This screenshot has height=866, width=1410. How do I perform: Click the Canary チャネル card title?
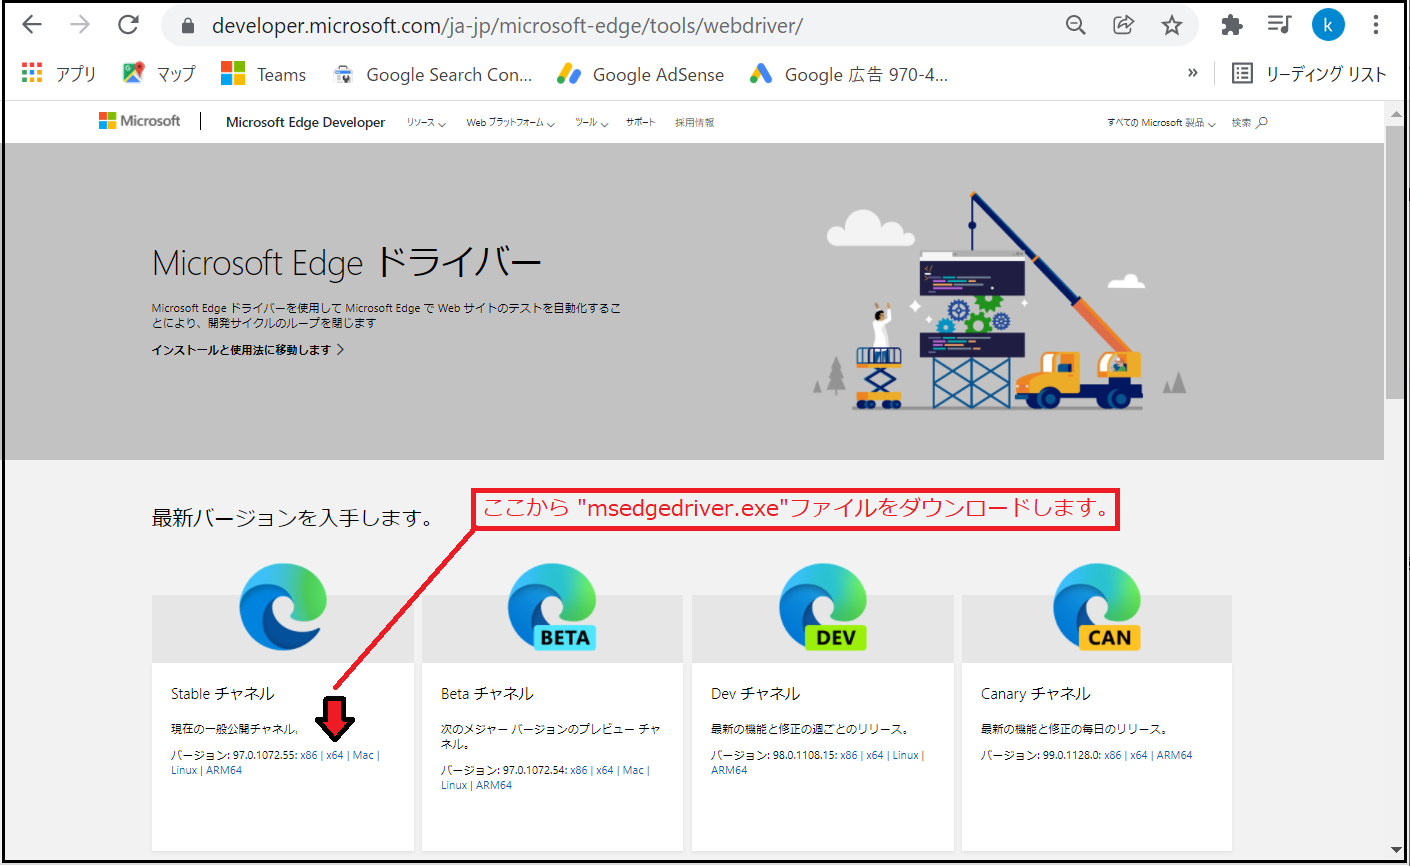[1035, 693]
